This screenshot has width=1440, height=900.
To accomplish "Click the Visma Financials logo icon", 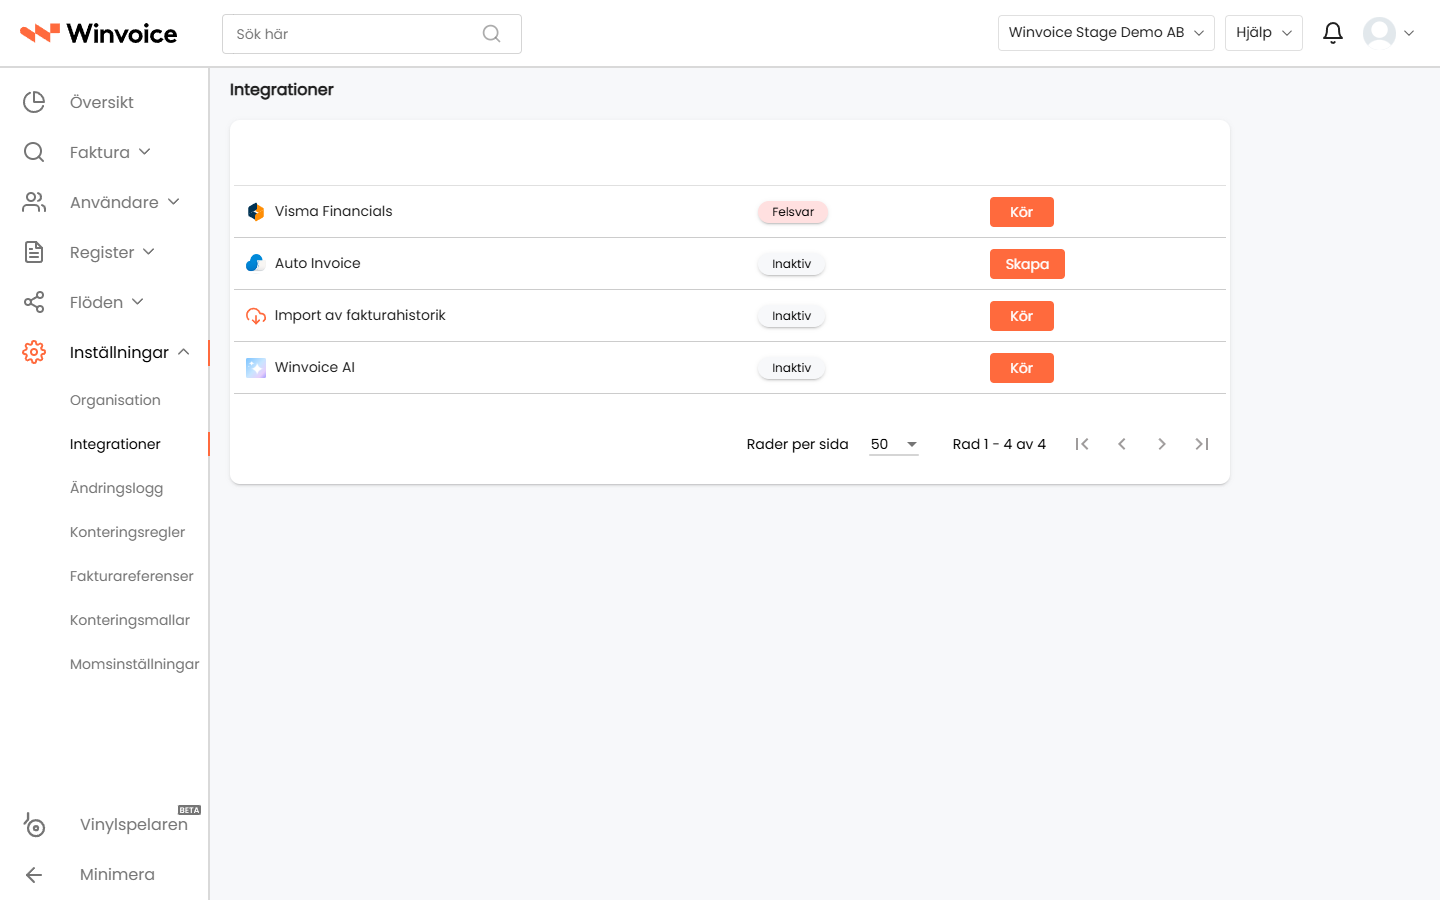I will point(256,212).
